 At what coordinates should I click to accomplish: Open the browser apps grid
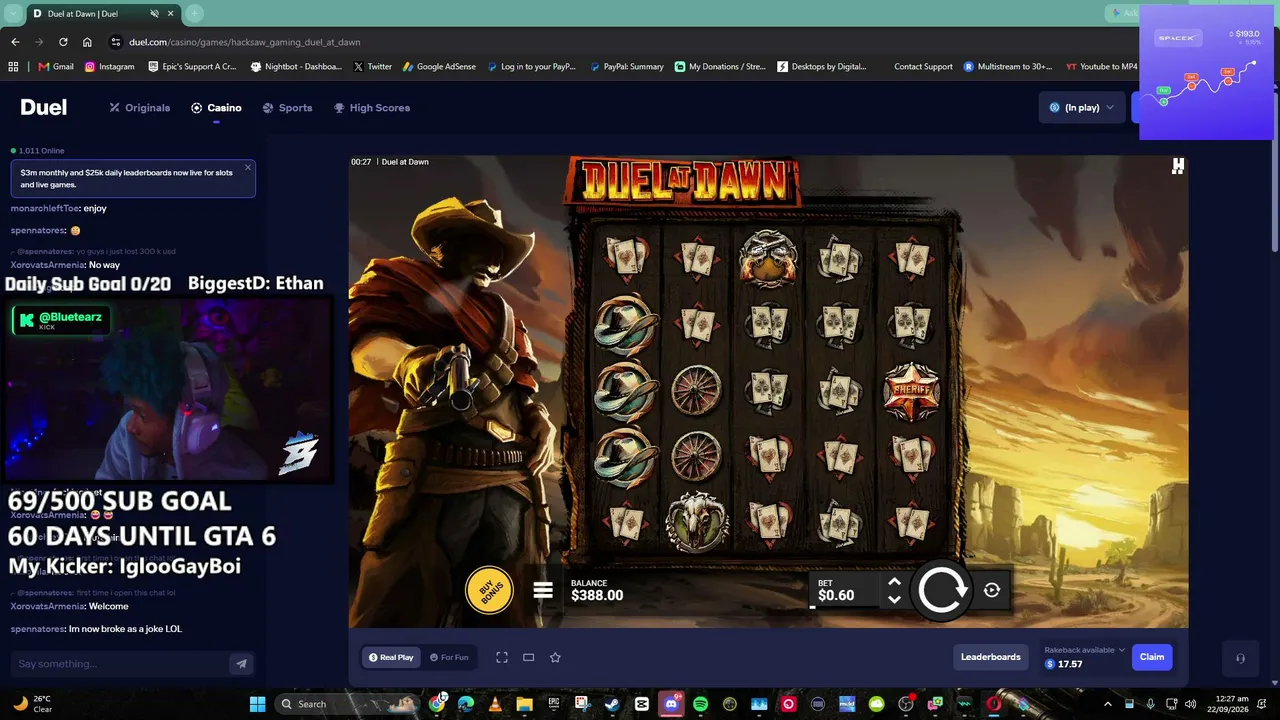[13, 67]
